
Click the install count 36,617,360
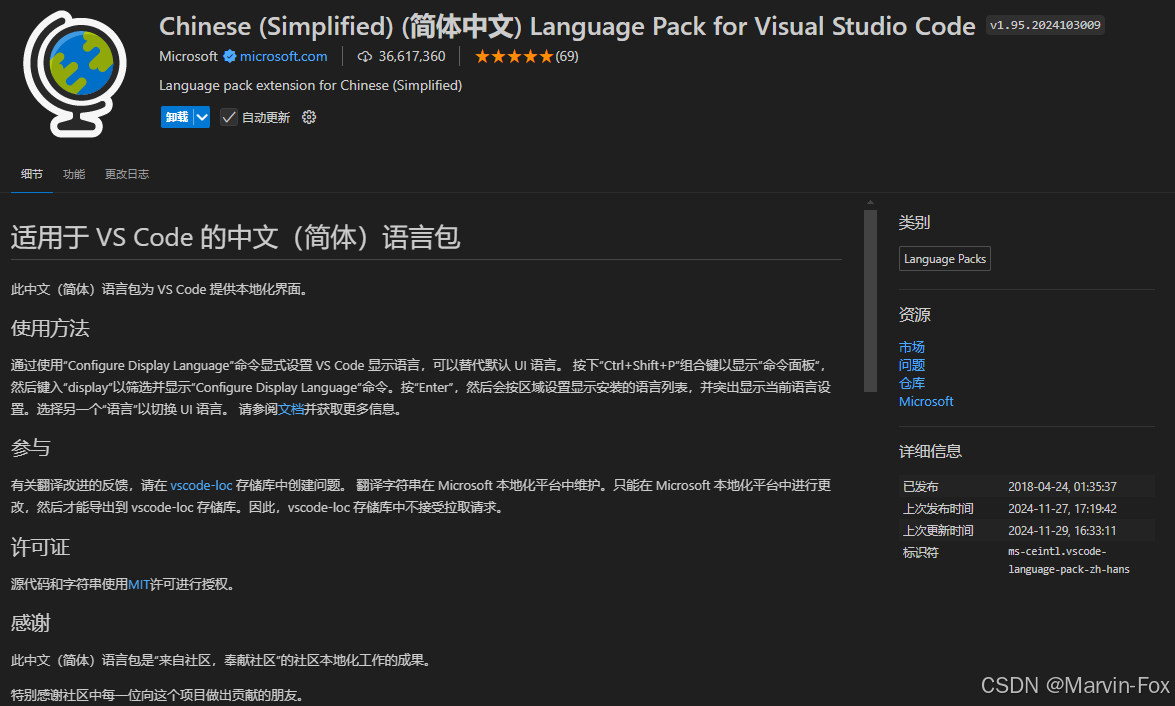click(411, 56)
